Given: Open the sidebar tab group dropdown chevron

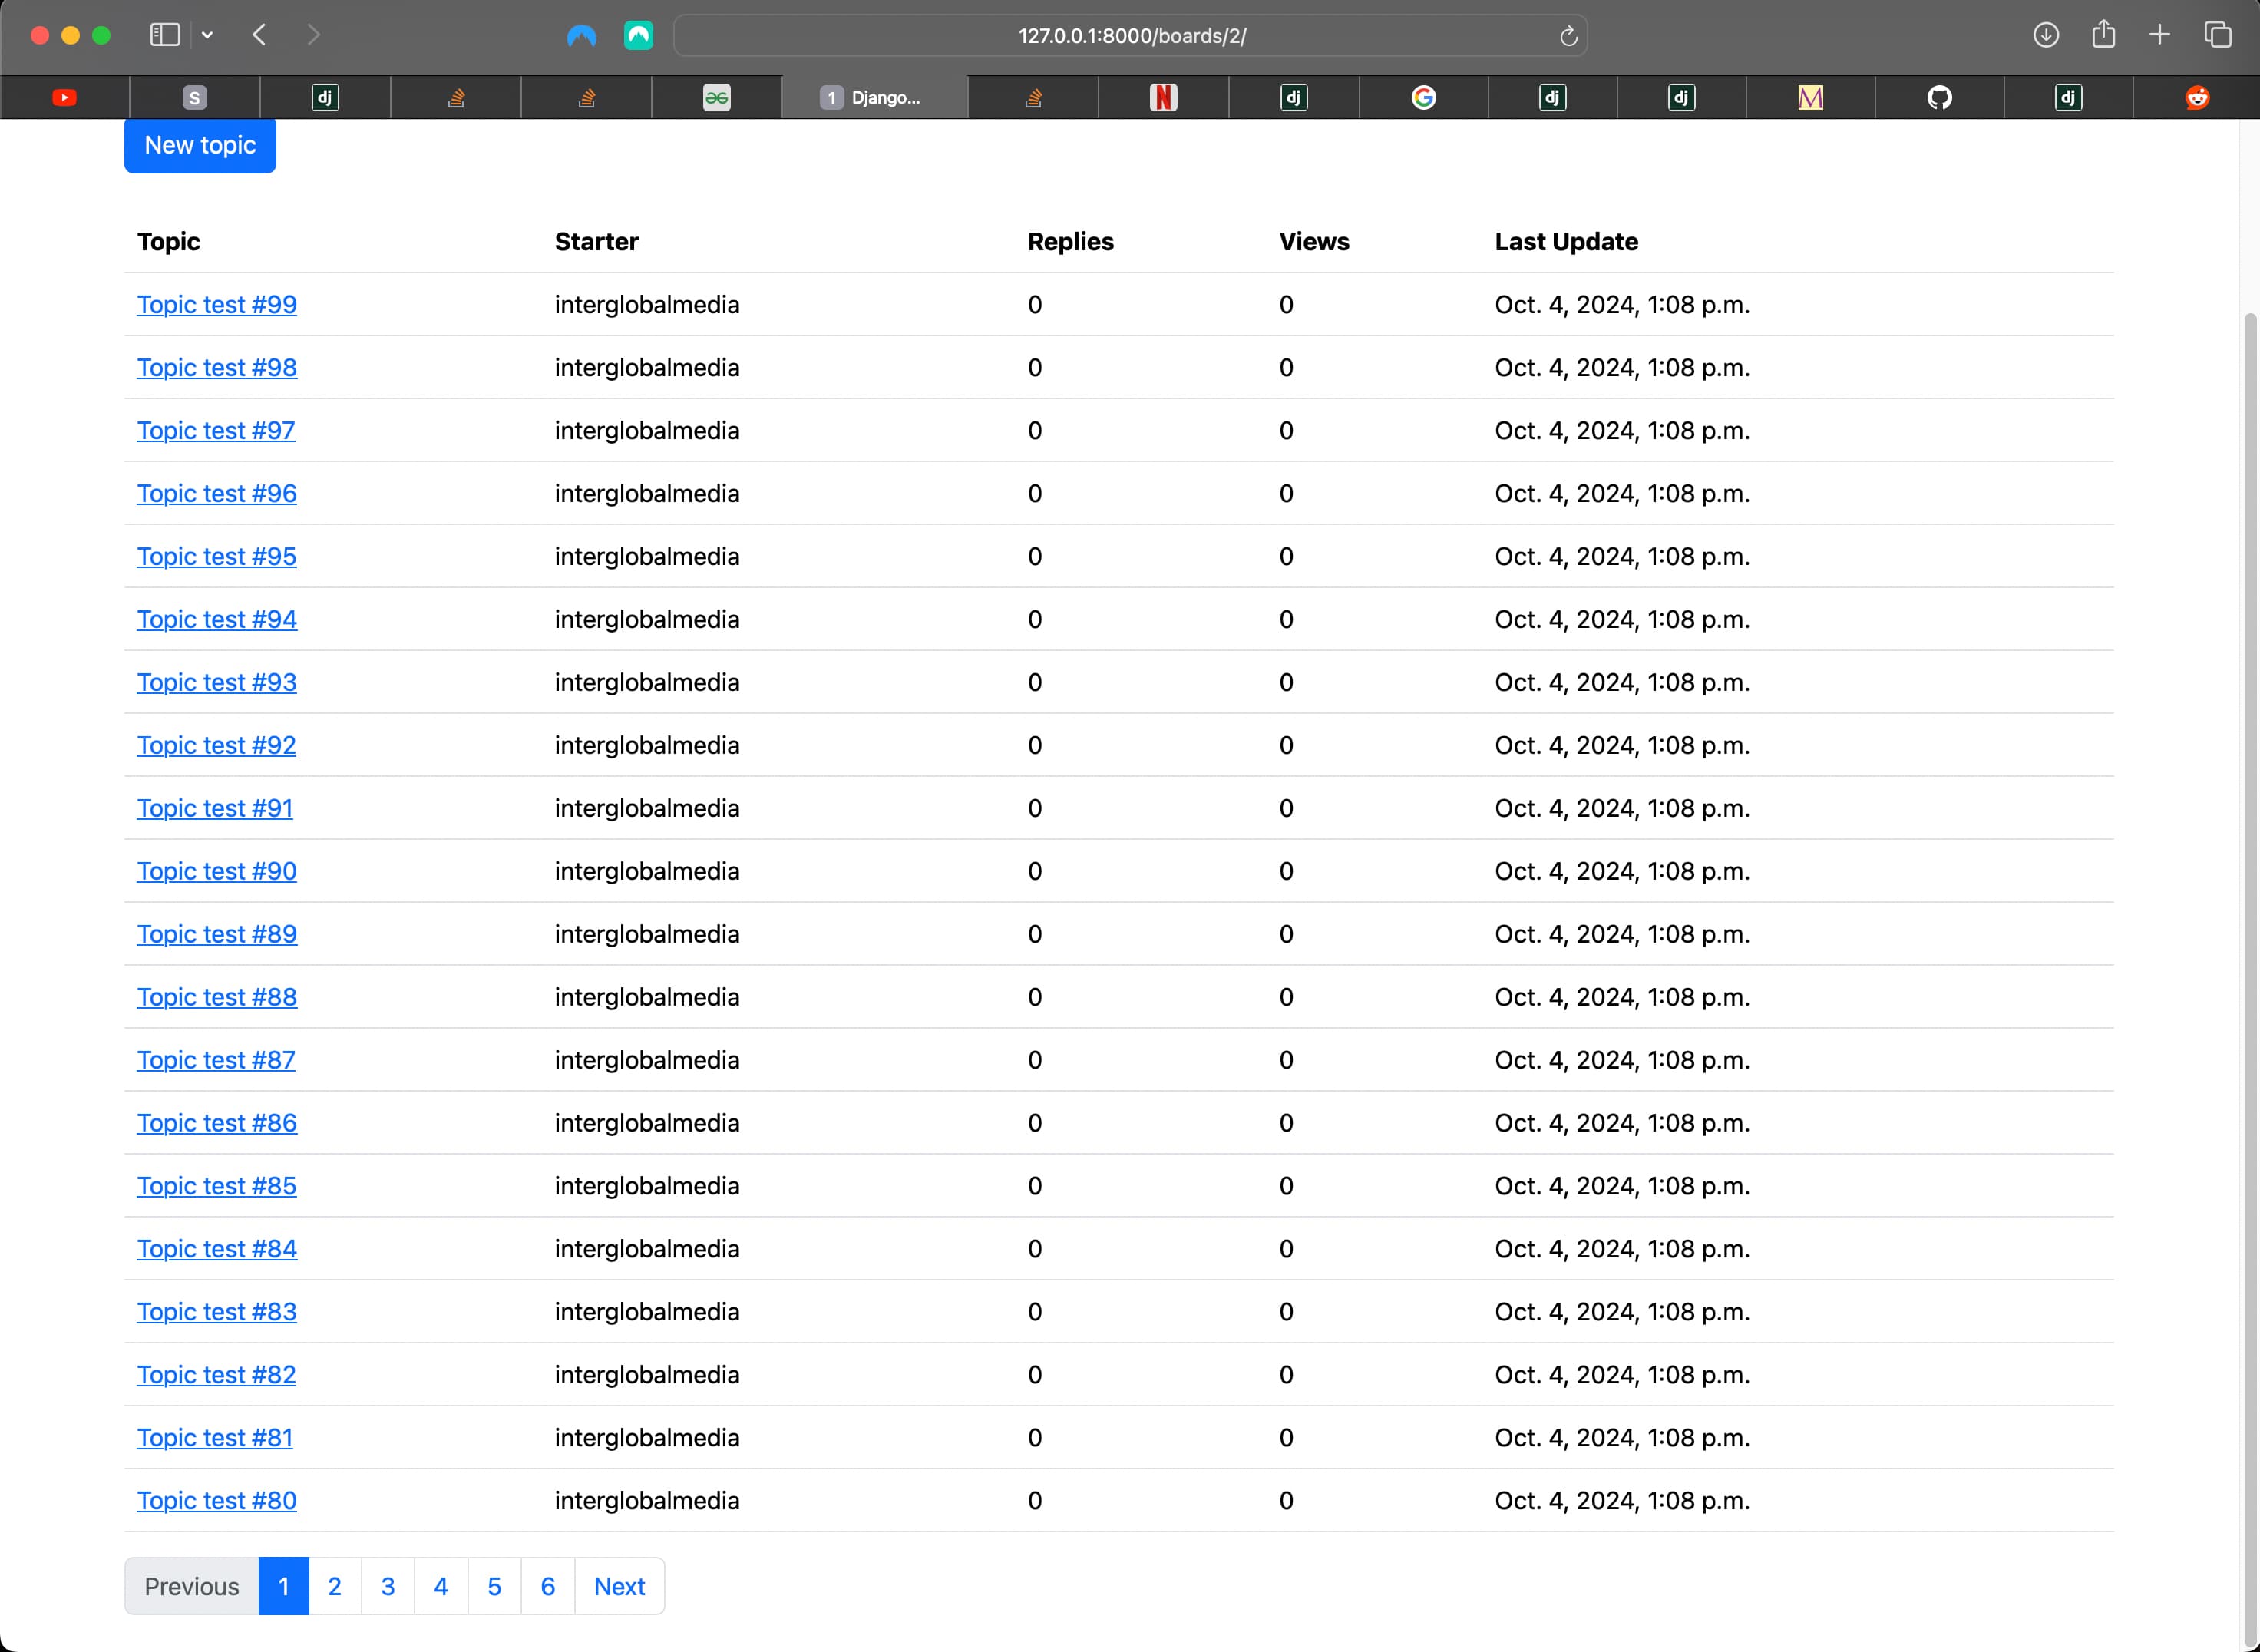Looking at the screenshot, I should (x=207, y=35).
